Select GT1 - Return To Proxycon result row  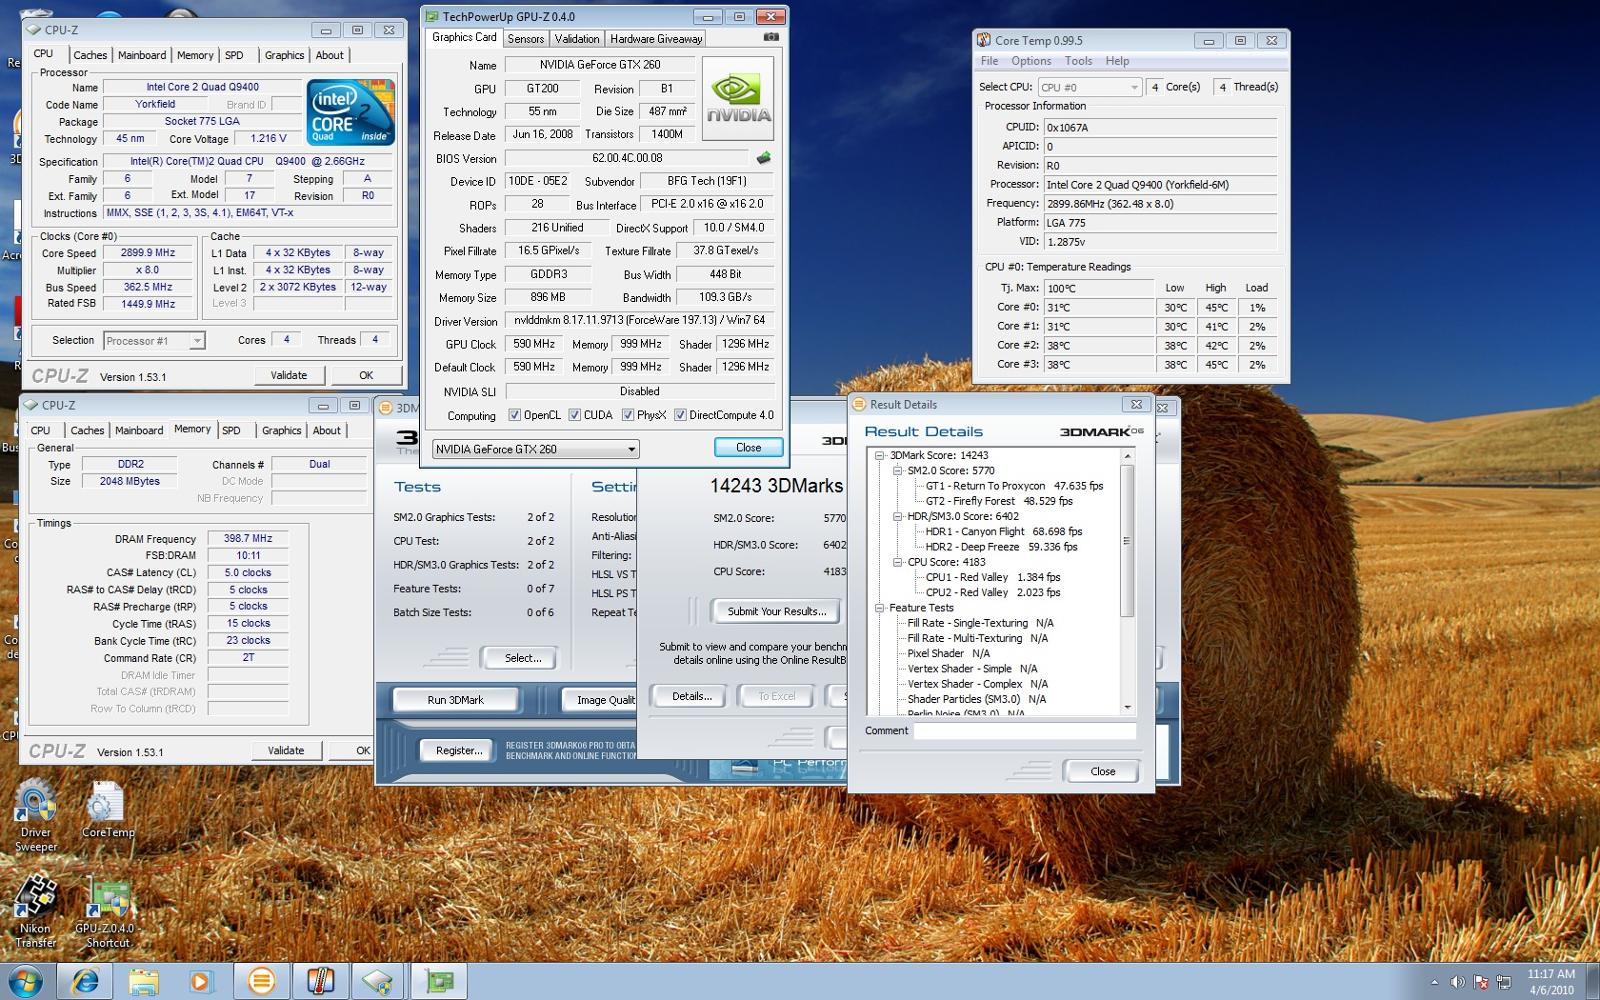pyautogui.click(x=1014, y=486)
